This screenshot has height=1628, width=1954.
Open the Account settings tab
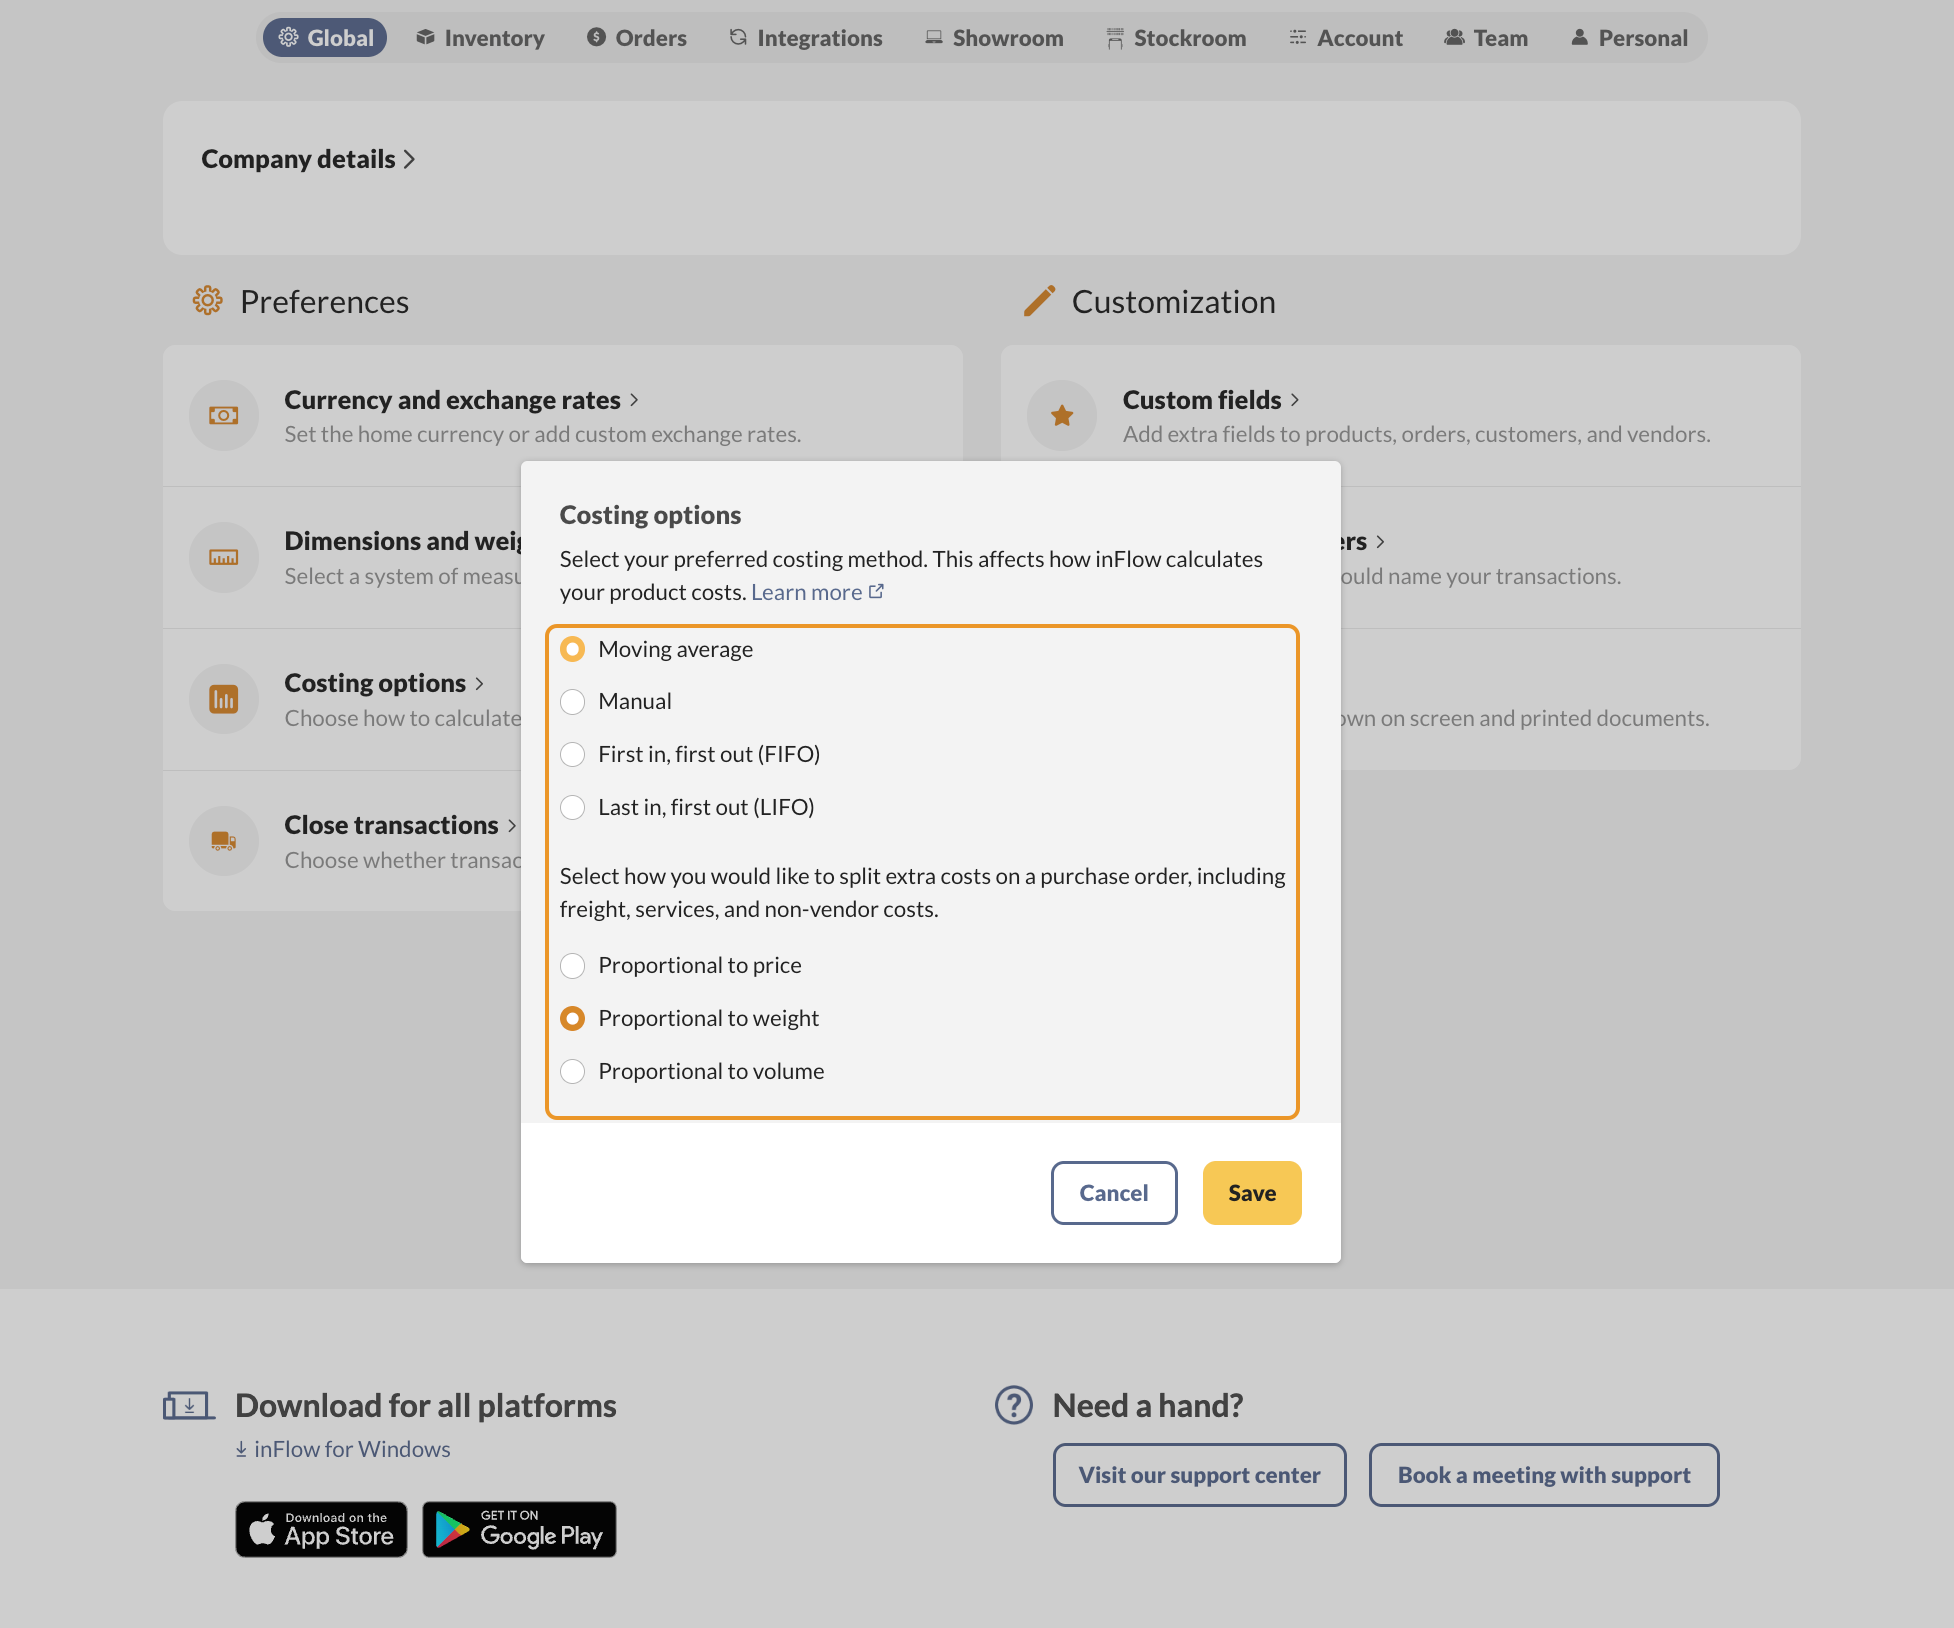click(1346, 37)
